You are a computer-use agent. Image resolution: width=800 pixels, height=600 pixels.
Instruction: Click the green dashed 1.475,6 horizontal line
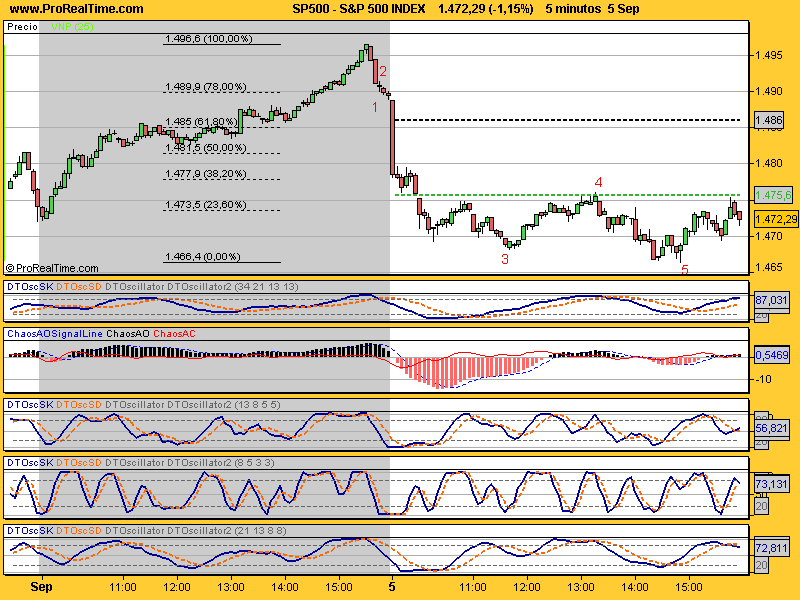[x=568, y=195]
